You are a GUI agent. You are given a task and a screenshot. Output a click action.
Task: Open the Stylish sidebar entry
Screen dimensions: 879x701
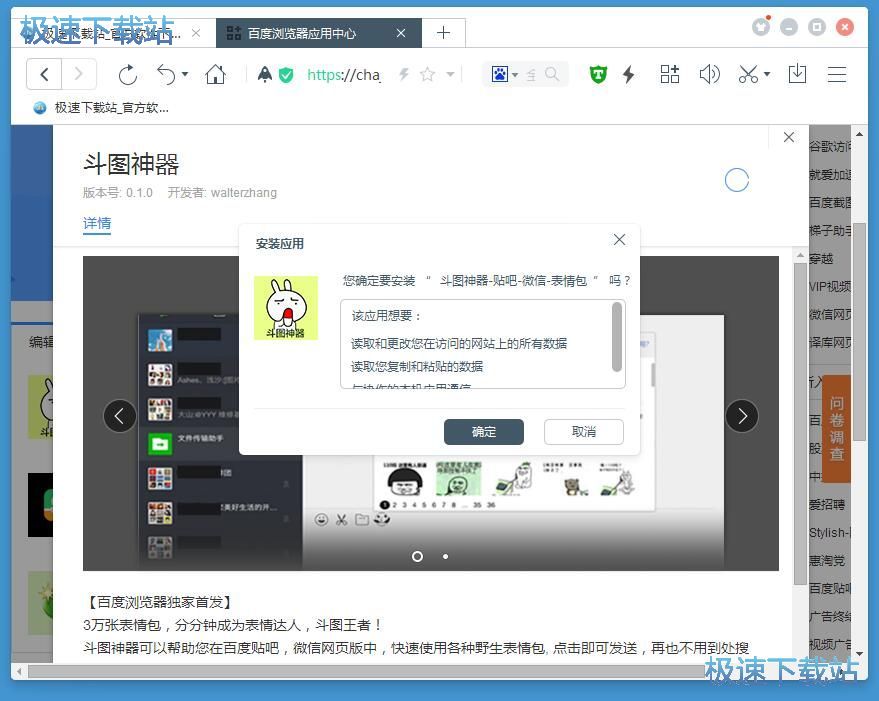click(x=830, y=533)
